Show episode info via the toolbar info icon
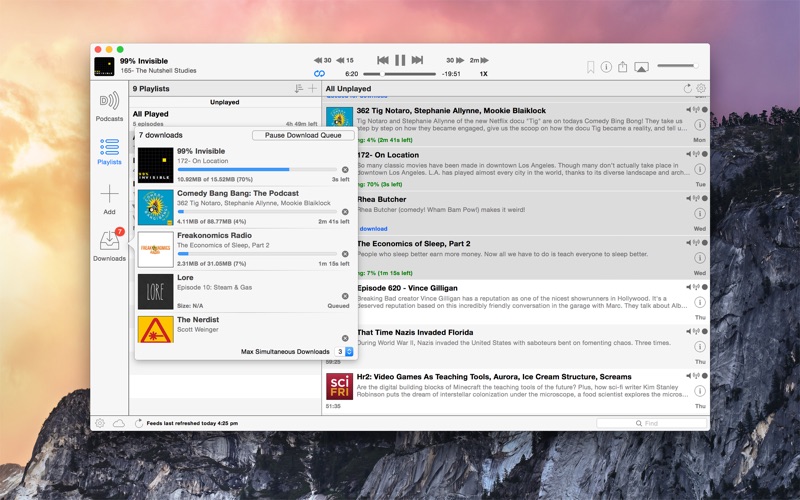 coord(606,67)
